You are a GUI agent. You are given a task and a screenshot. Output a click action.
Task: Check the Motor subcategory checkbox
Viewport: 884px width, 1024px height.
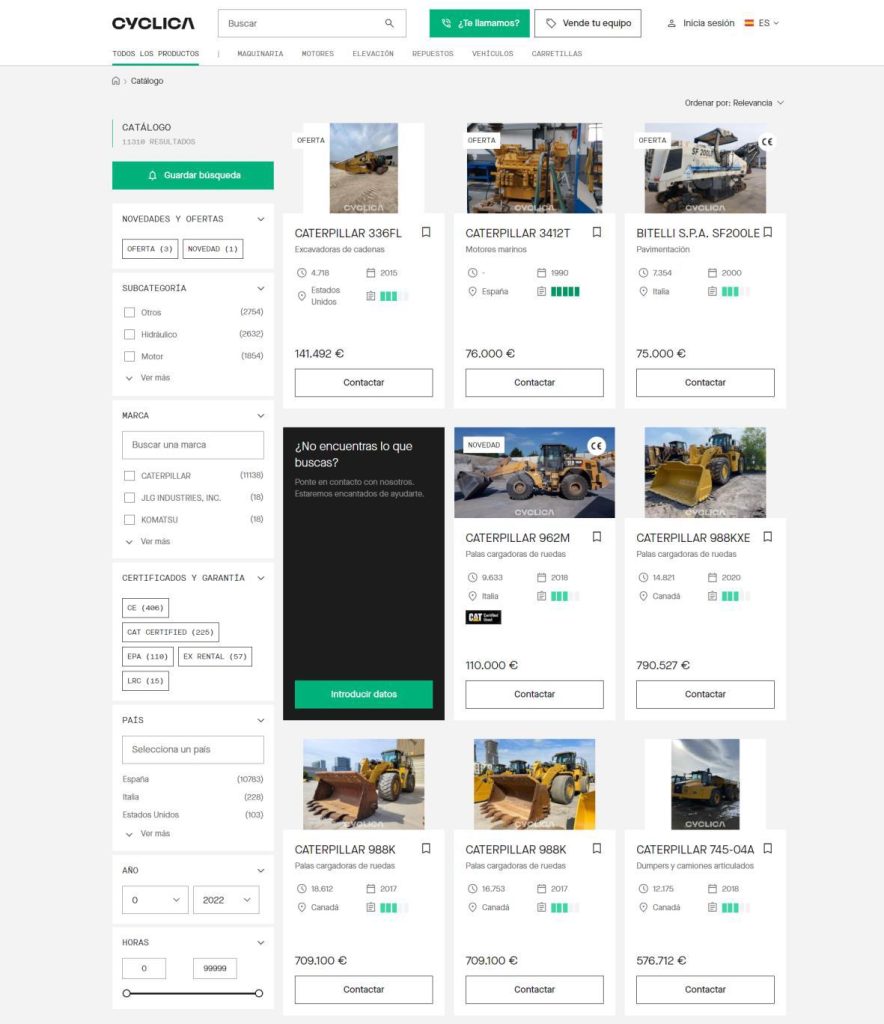[129, 357]
